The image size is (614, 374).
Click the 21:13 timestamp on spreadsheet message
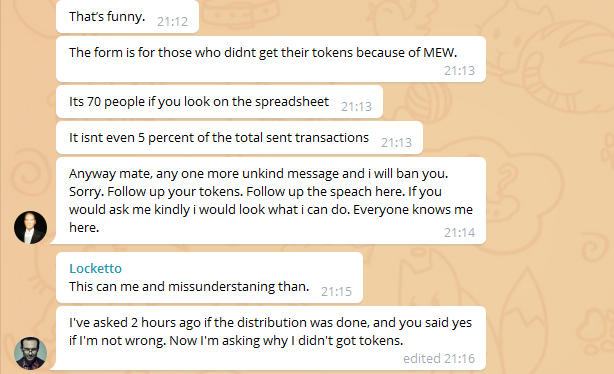tap(356, 107)
